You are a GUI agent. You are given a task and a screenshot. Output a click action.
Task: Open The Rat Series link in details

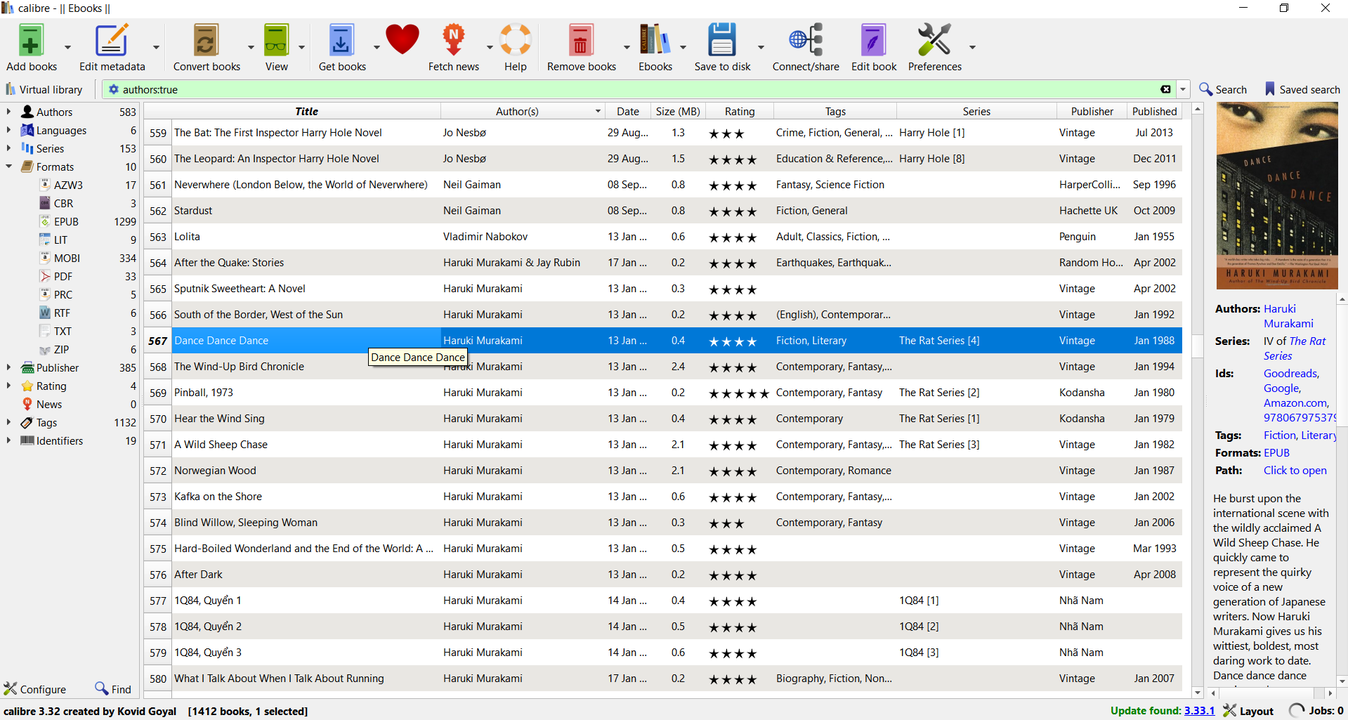pos(1293,348)
